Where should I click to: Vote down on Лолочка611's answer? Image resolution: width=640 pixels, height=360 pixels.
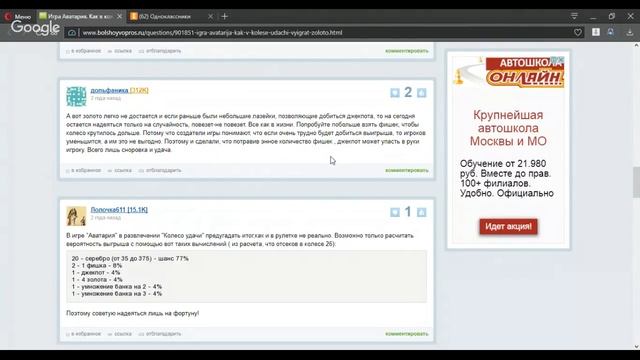[x=395, y=212]
